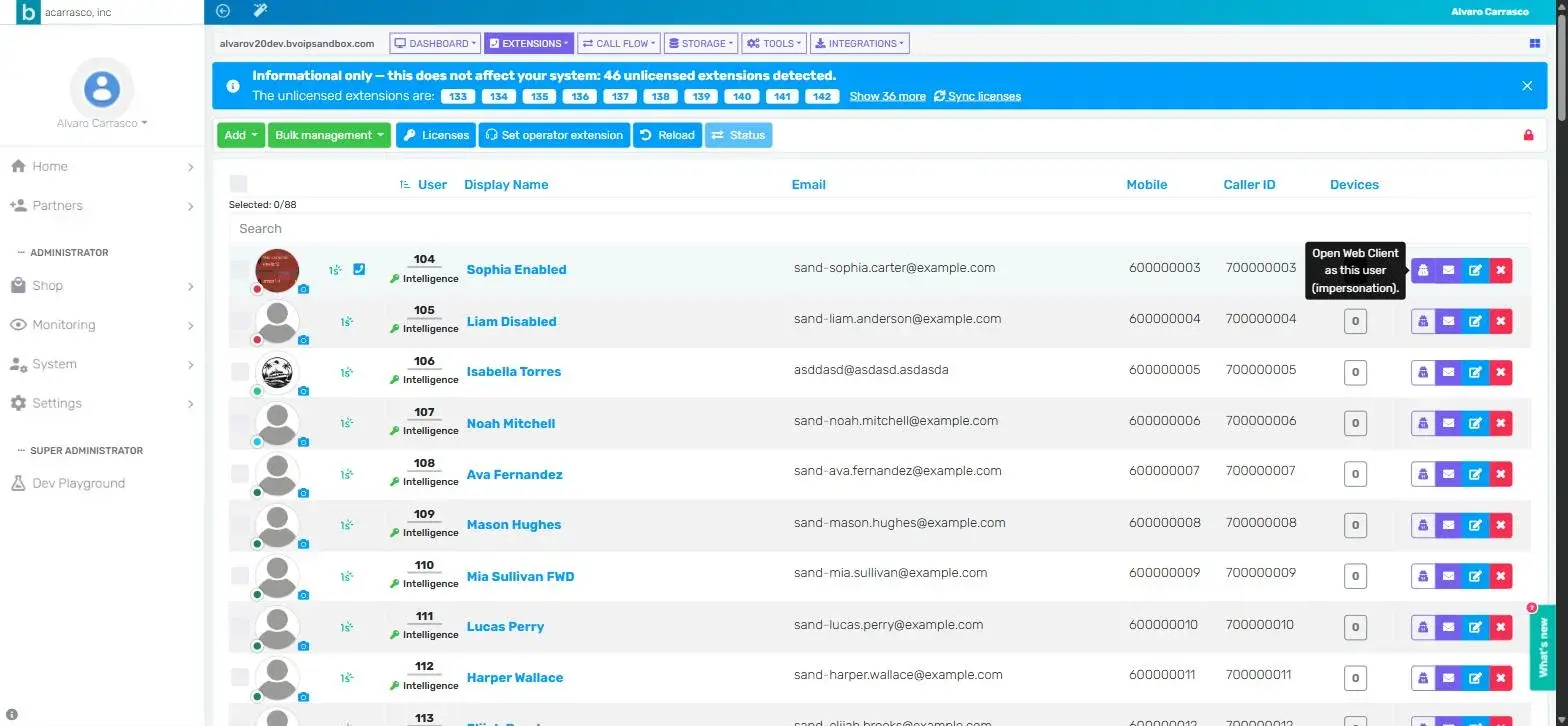Delete the Sophia Enabled extension
Viewport: 1568px width, 726px height.
click(1500, 270)
